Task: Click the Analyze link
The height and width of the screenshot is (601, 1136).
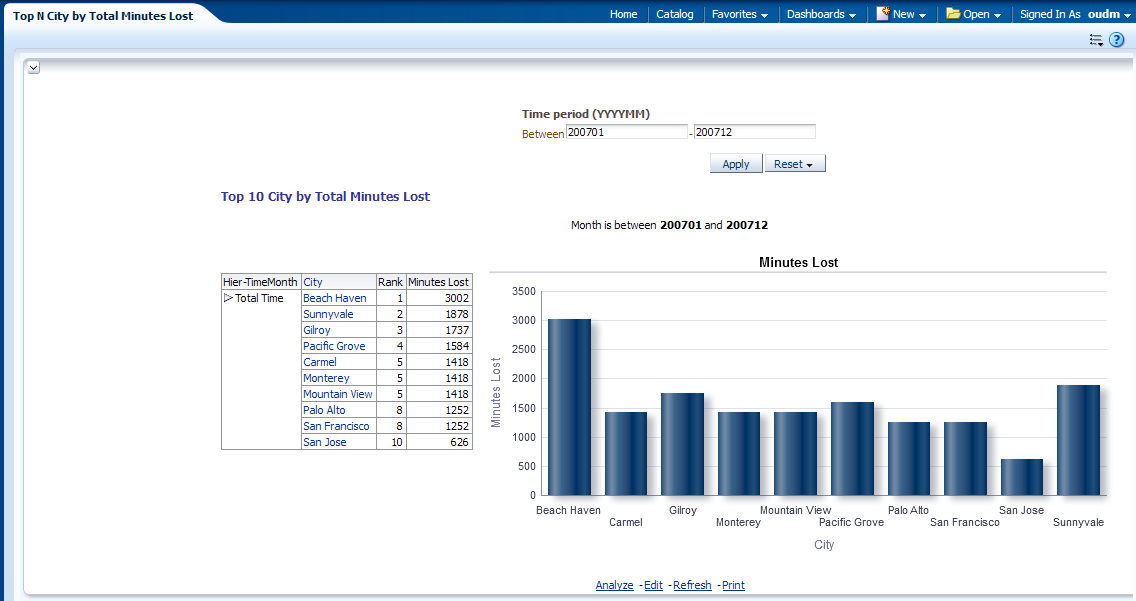Action: point(614,585)
